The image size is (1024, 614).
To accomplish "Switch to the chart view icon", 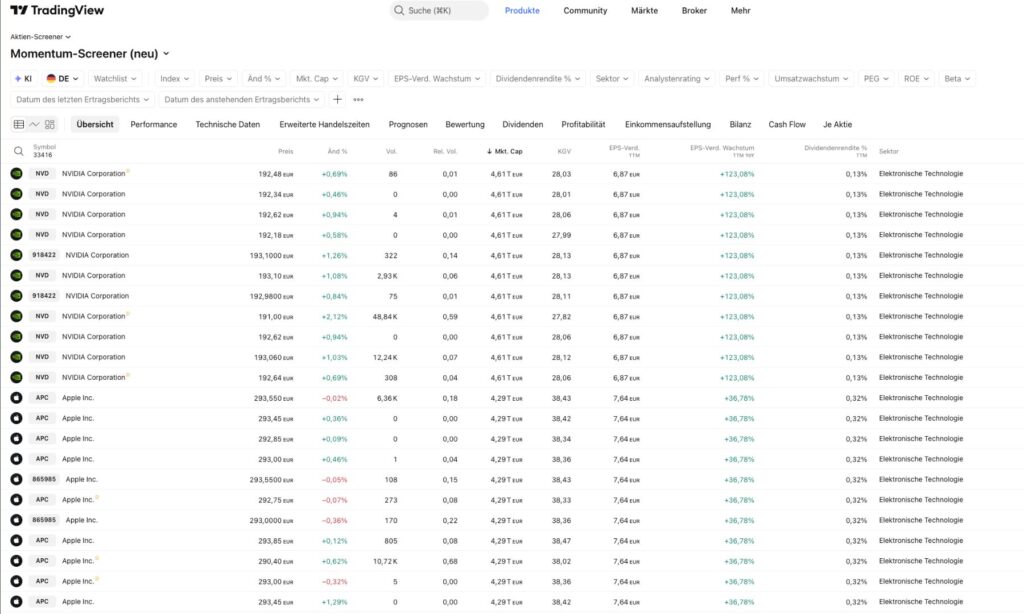I will [34, 124].
